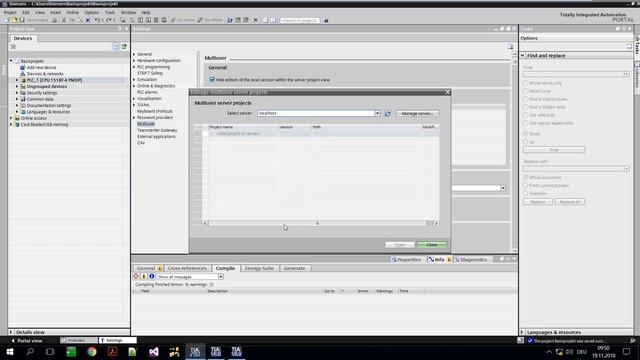
Task: Open the Show all messages dropdown
Action: (x=220, y=277)
